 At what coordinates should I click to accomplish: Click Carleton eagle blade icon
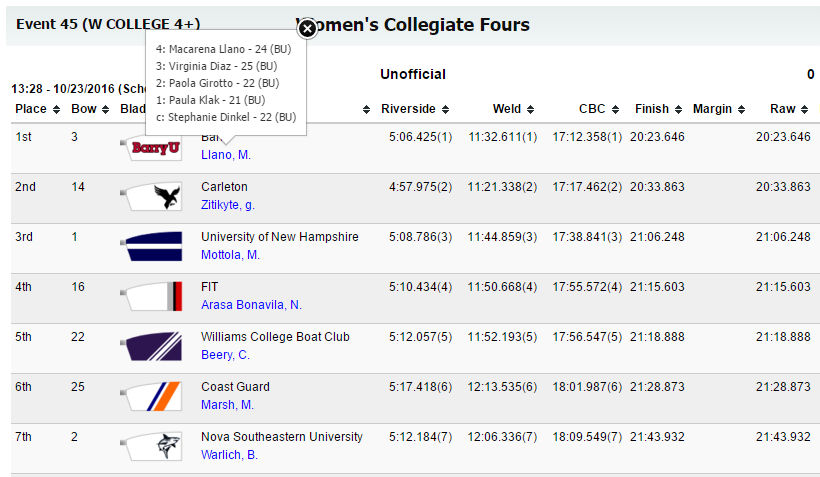click(151, 197)
